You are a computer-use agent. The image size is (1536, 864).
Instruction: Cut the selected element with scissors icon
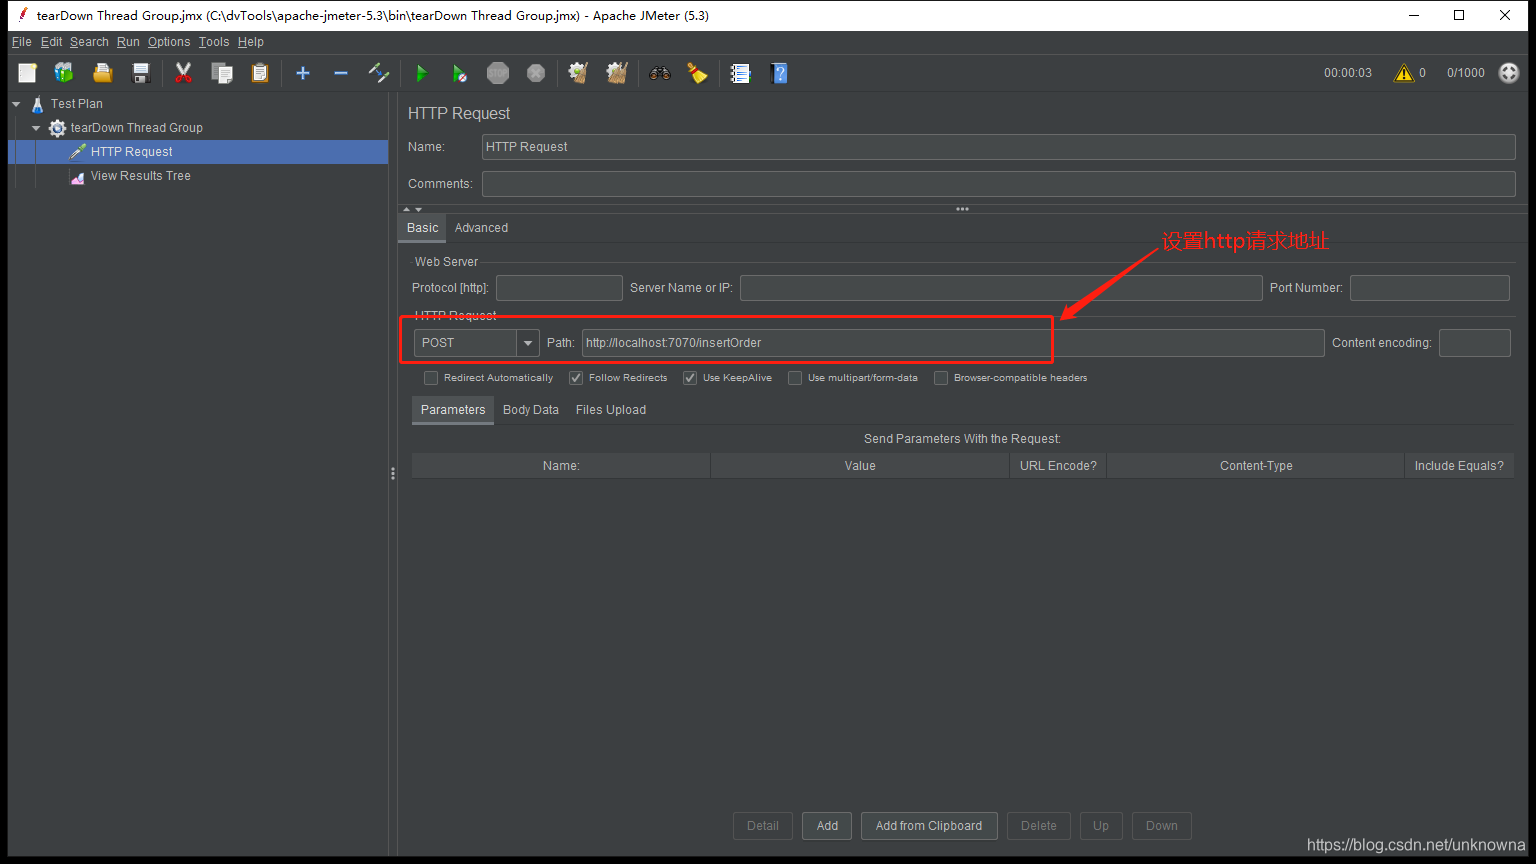(183, 73)
